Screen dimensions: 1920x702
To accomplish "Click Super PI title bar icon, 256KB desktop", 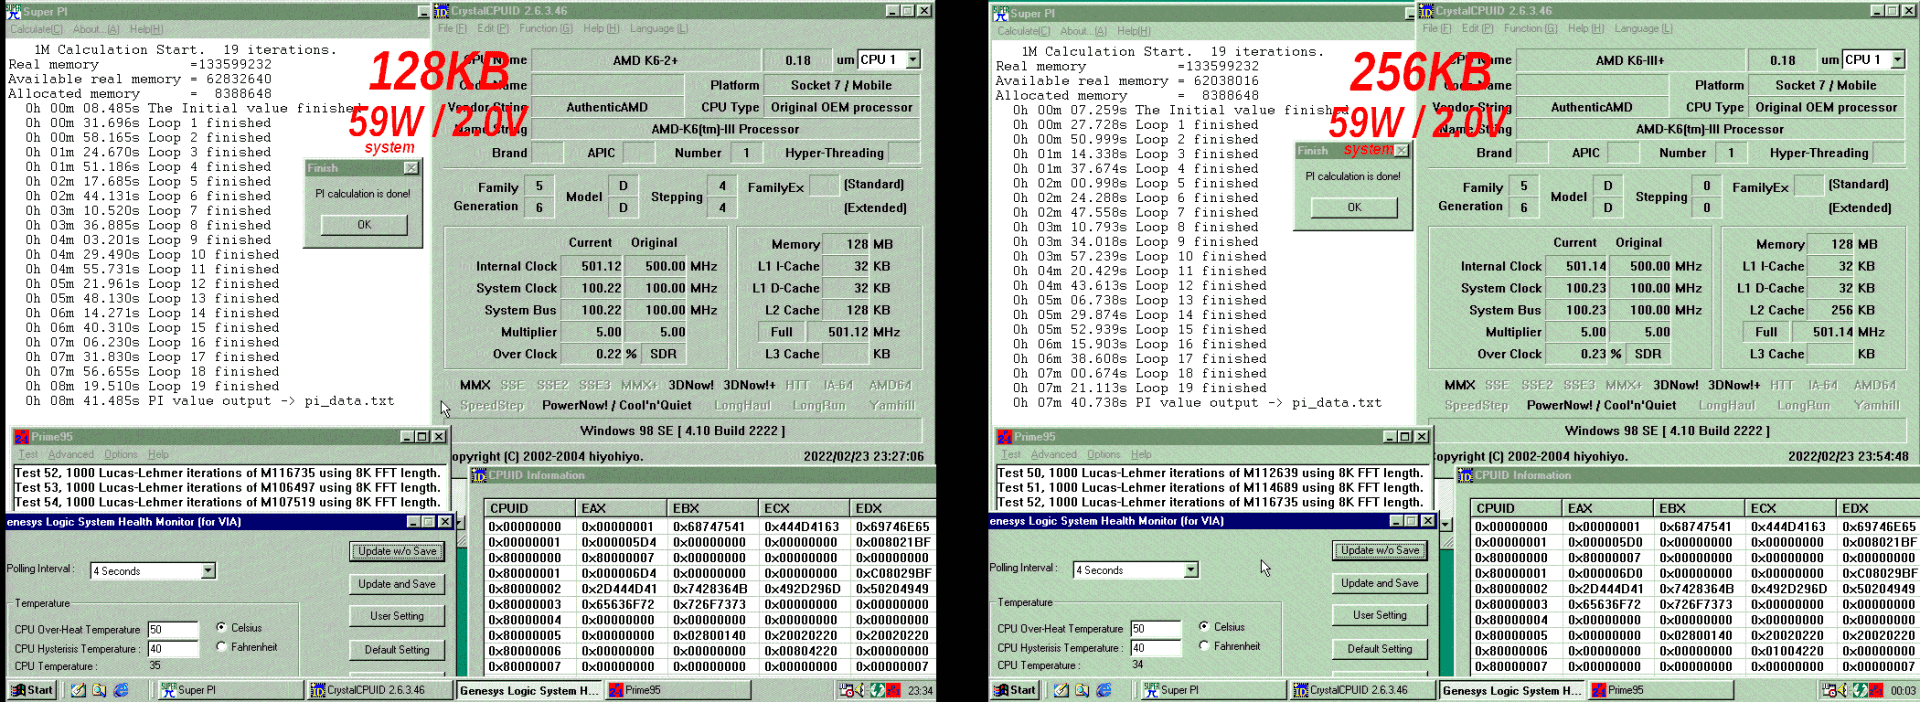I will (1001, 13).
